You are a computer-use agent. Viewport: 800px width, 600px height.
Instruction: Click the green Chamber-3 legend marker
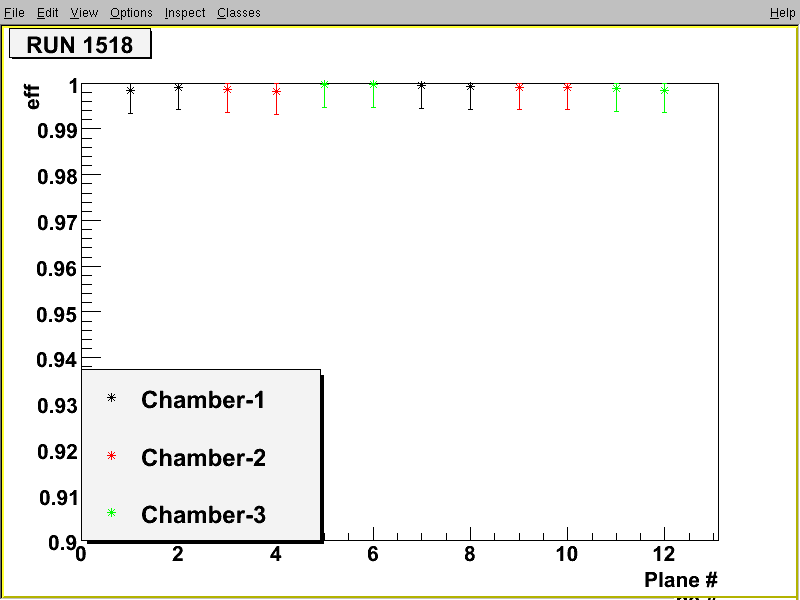tap(111, 513)
